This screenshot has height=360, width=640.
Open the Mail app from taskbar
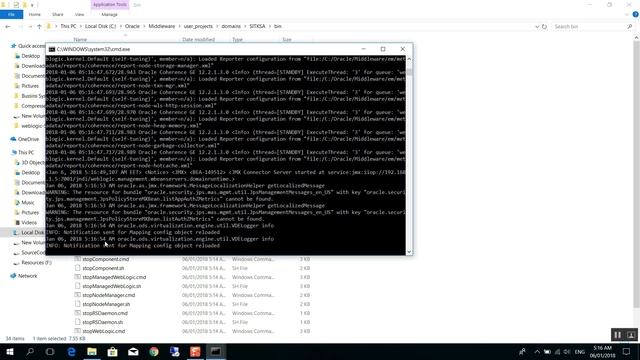[x=133, y=351]
